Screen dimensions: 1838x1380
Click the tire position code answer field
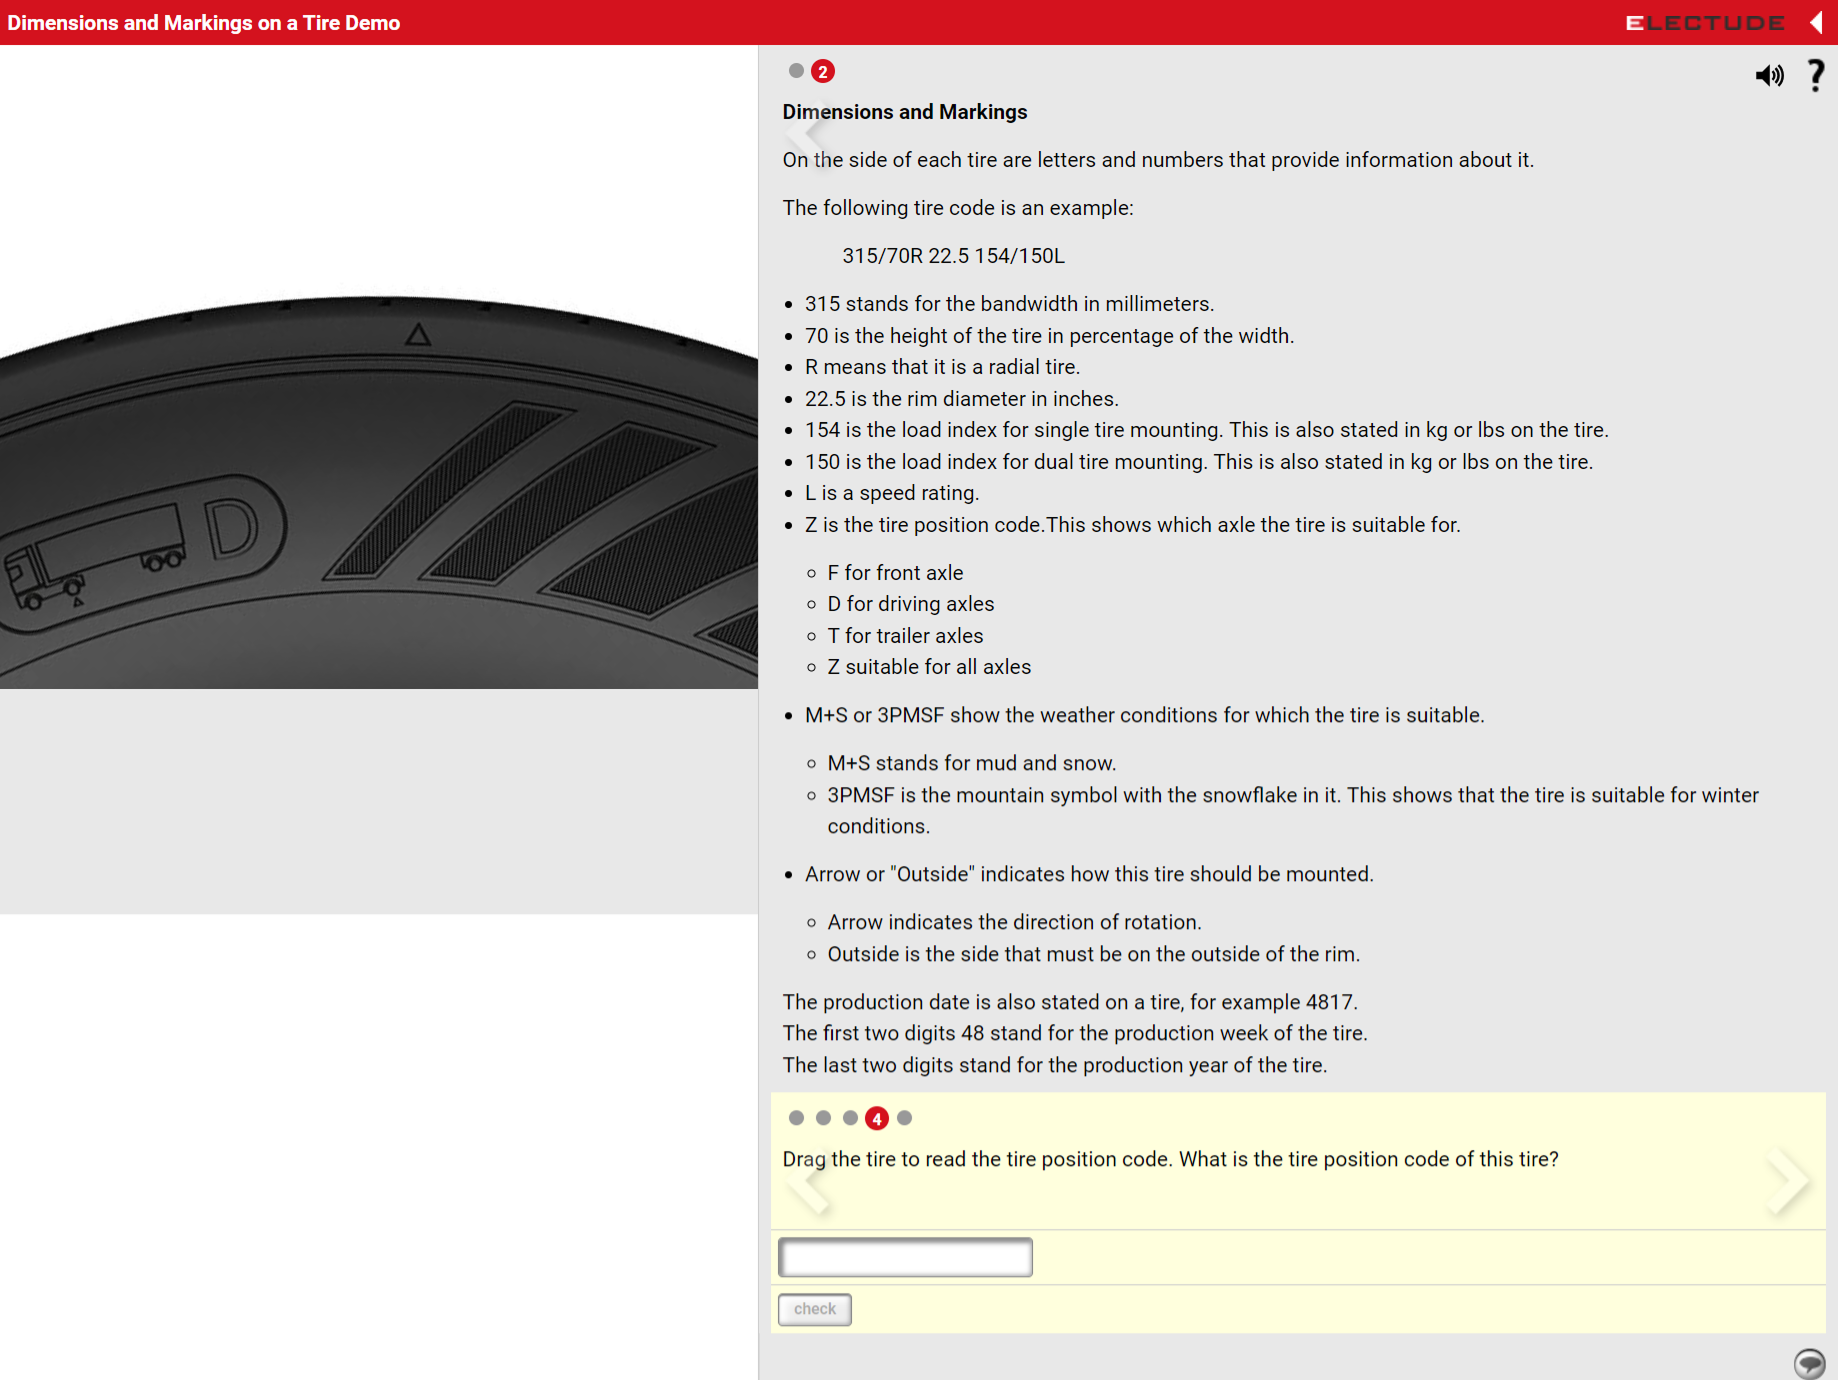coord(905,1257)
